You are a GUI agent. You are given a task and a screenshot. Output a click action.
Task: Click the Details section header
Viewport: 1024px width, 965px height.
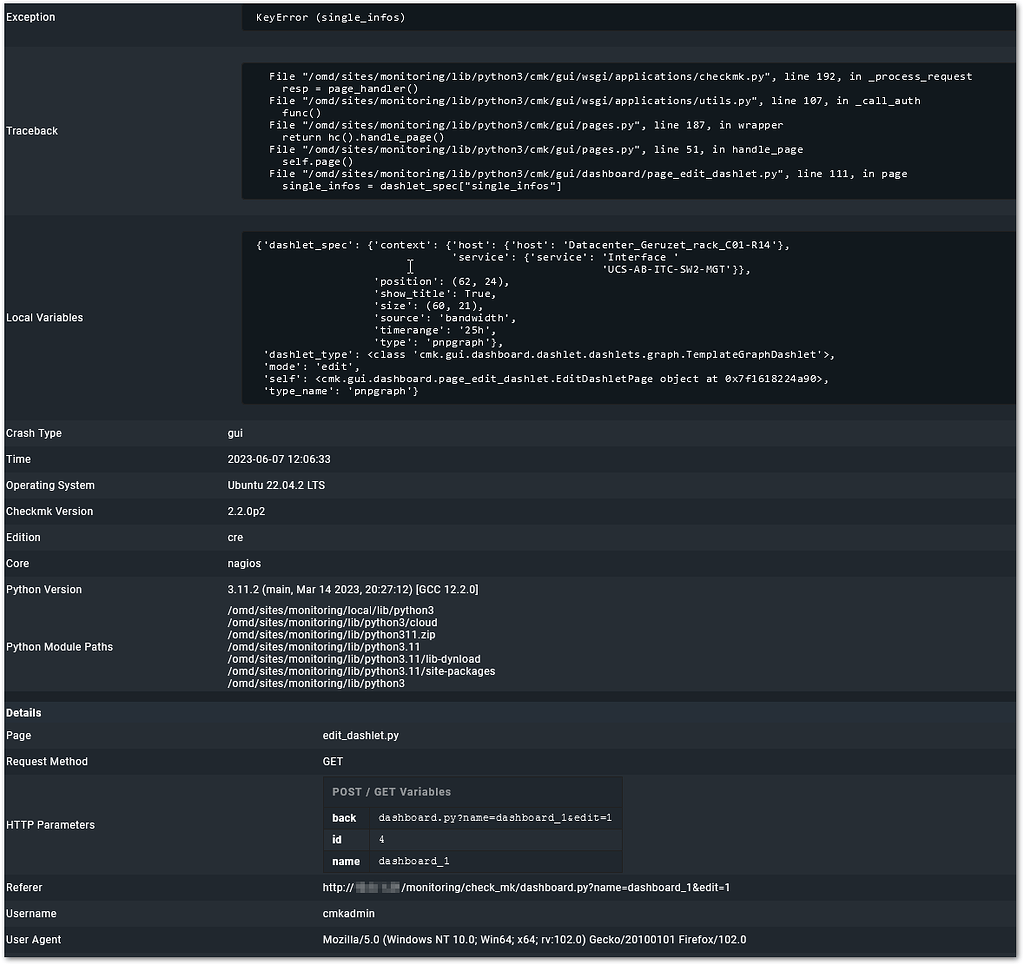coord(24,713)
